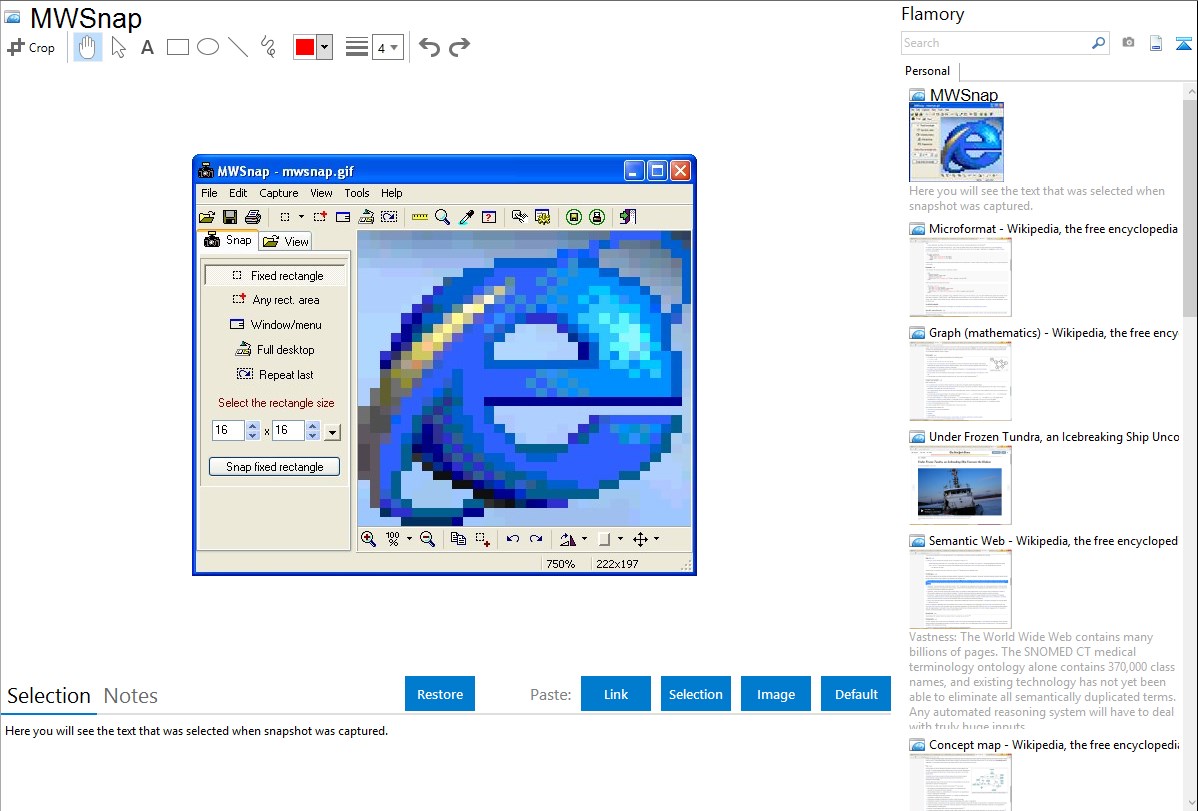Open the Tools menu in MWSnap

357,193
